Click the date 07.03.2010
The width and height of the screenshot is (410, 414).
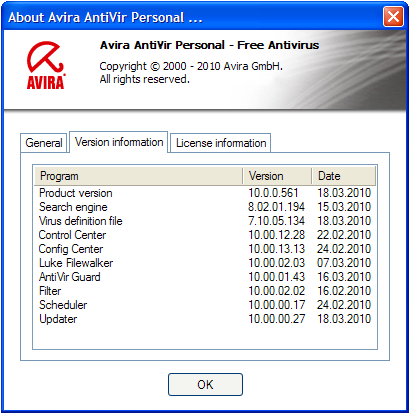pos(344,263)
